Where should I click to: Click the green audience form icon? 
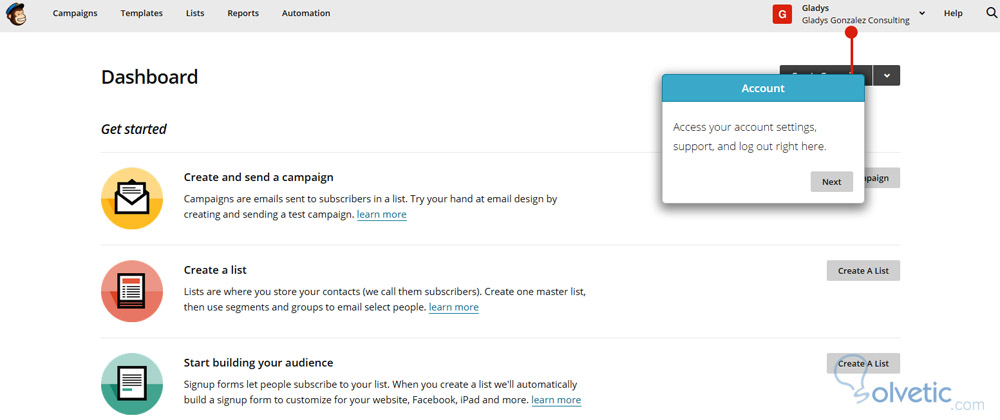click(x=132, y=383)
